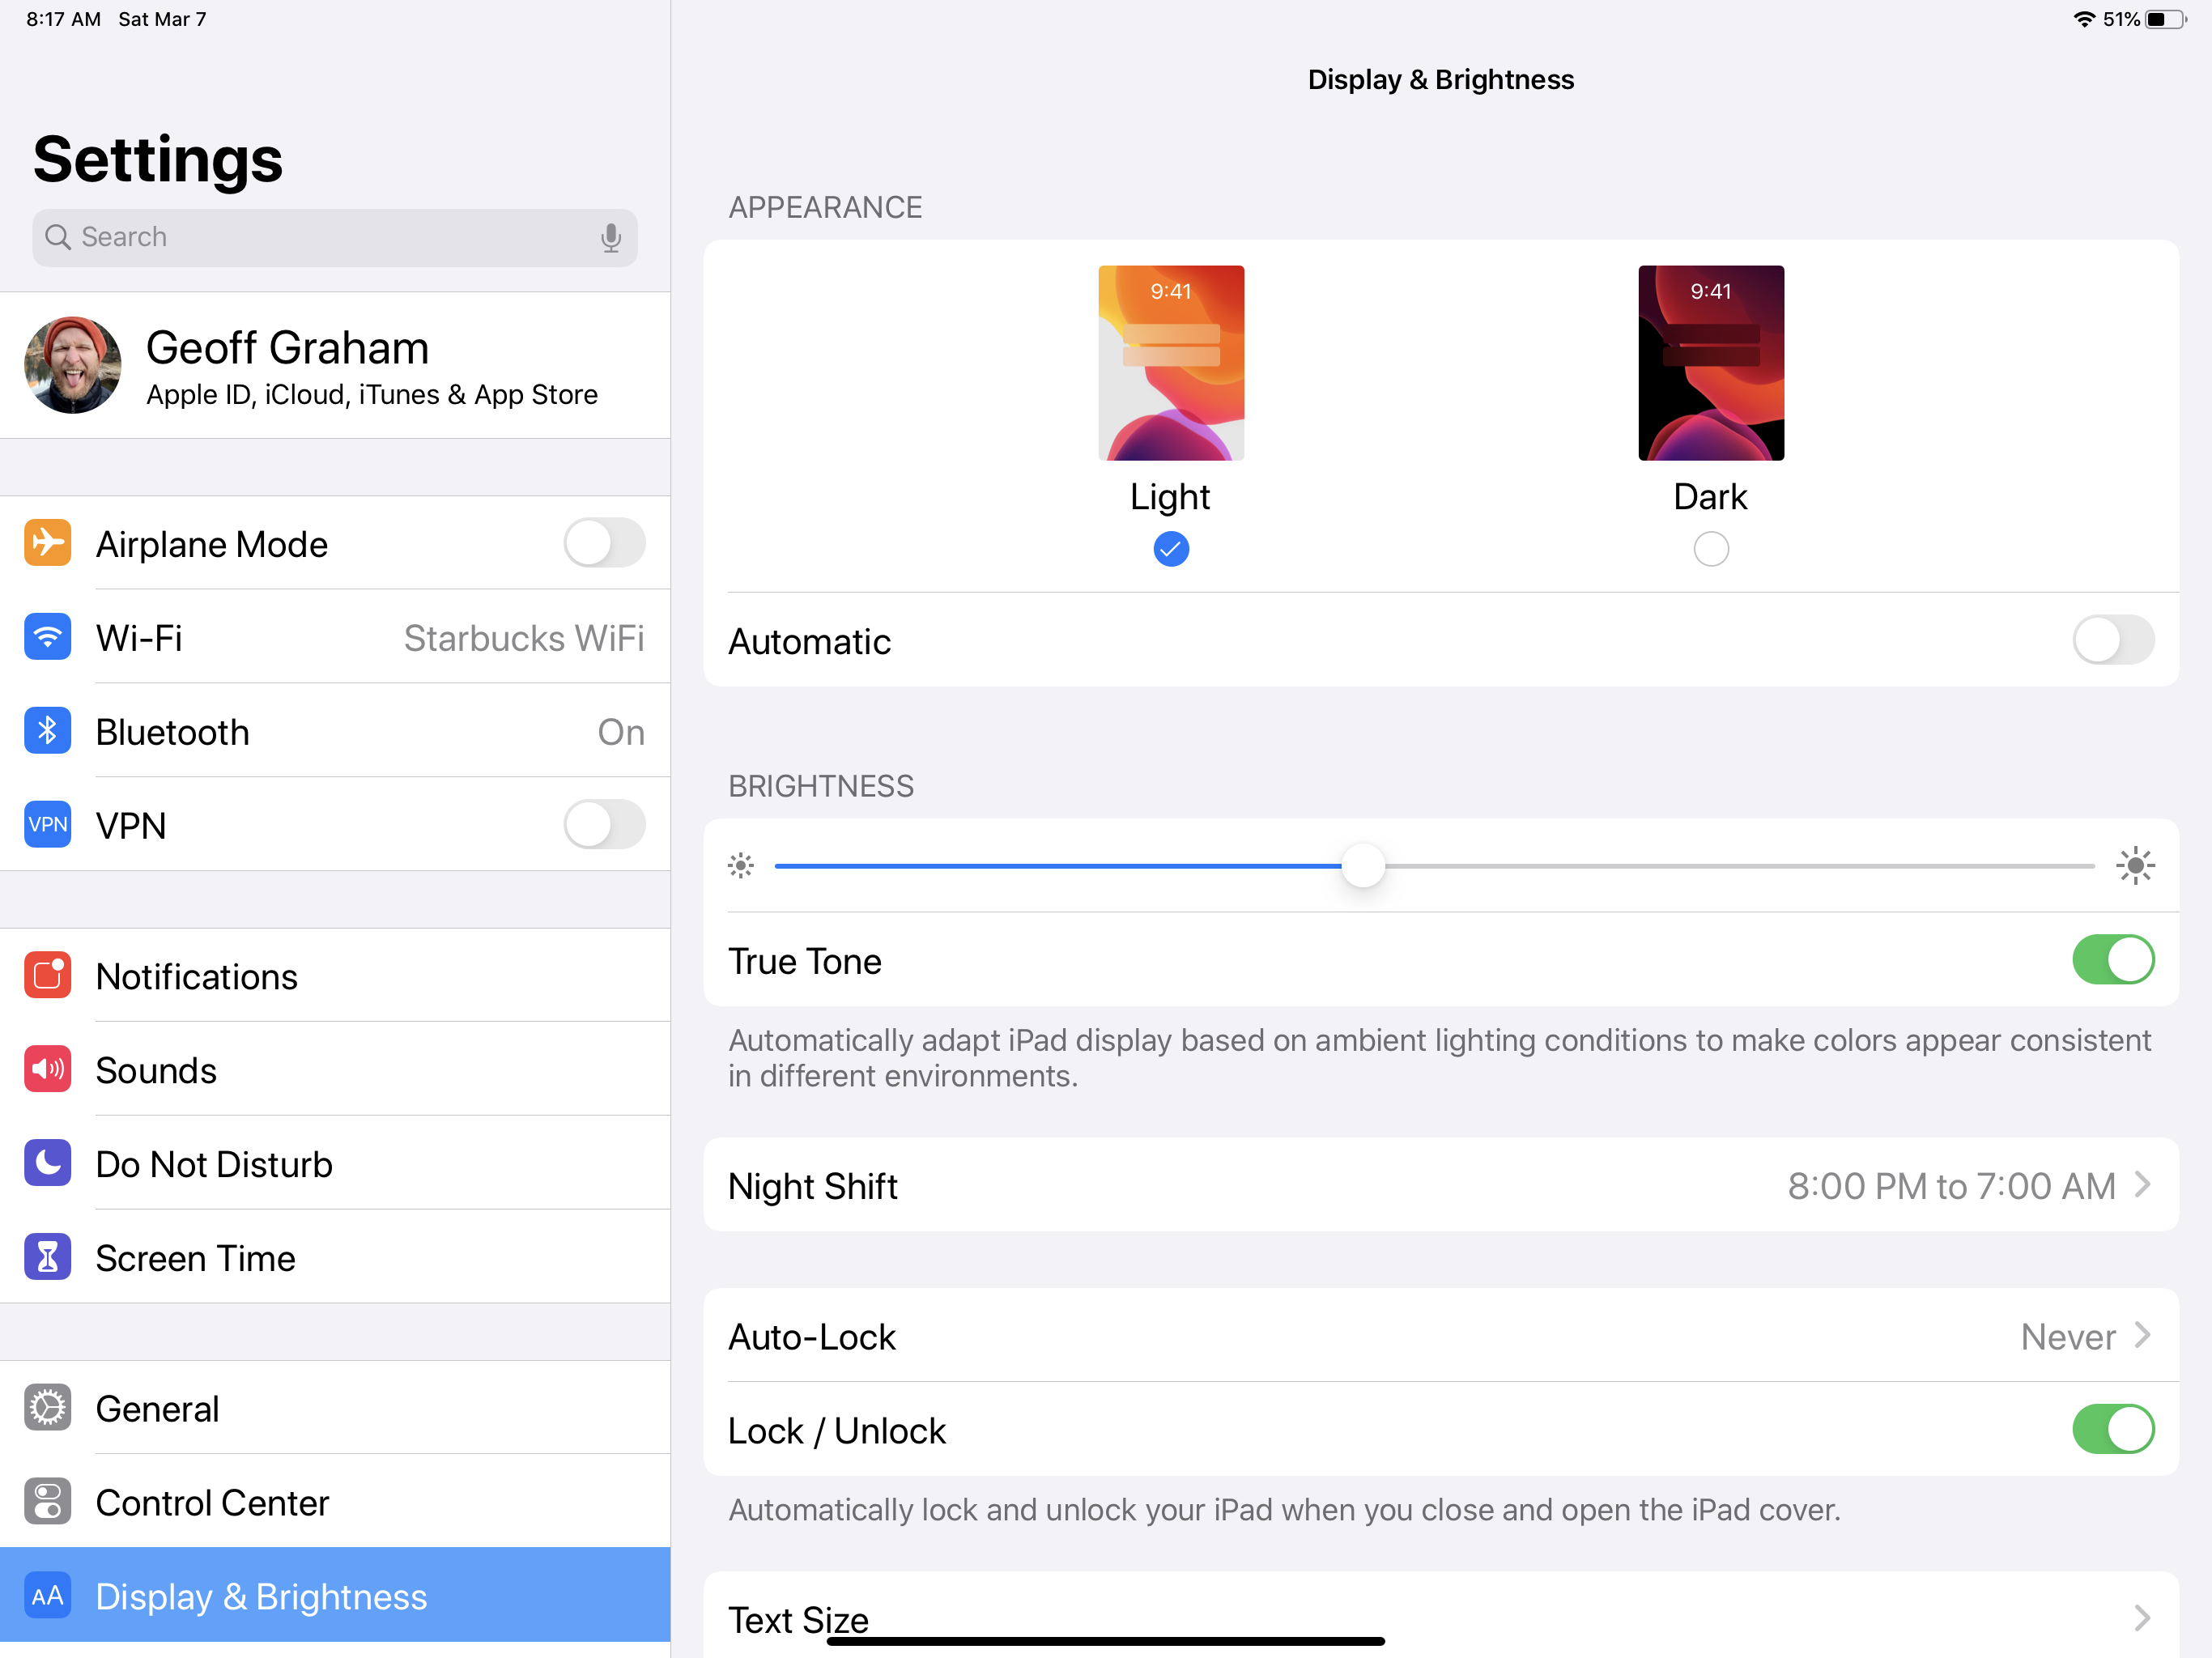Select the Dark appearance radio button
Screen dimensions: 2212x1658
click(x=1711, y=549)
